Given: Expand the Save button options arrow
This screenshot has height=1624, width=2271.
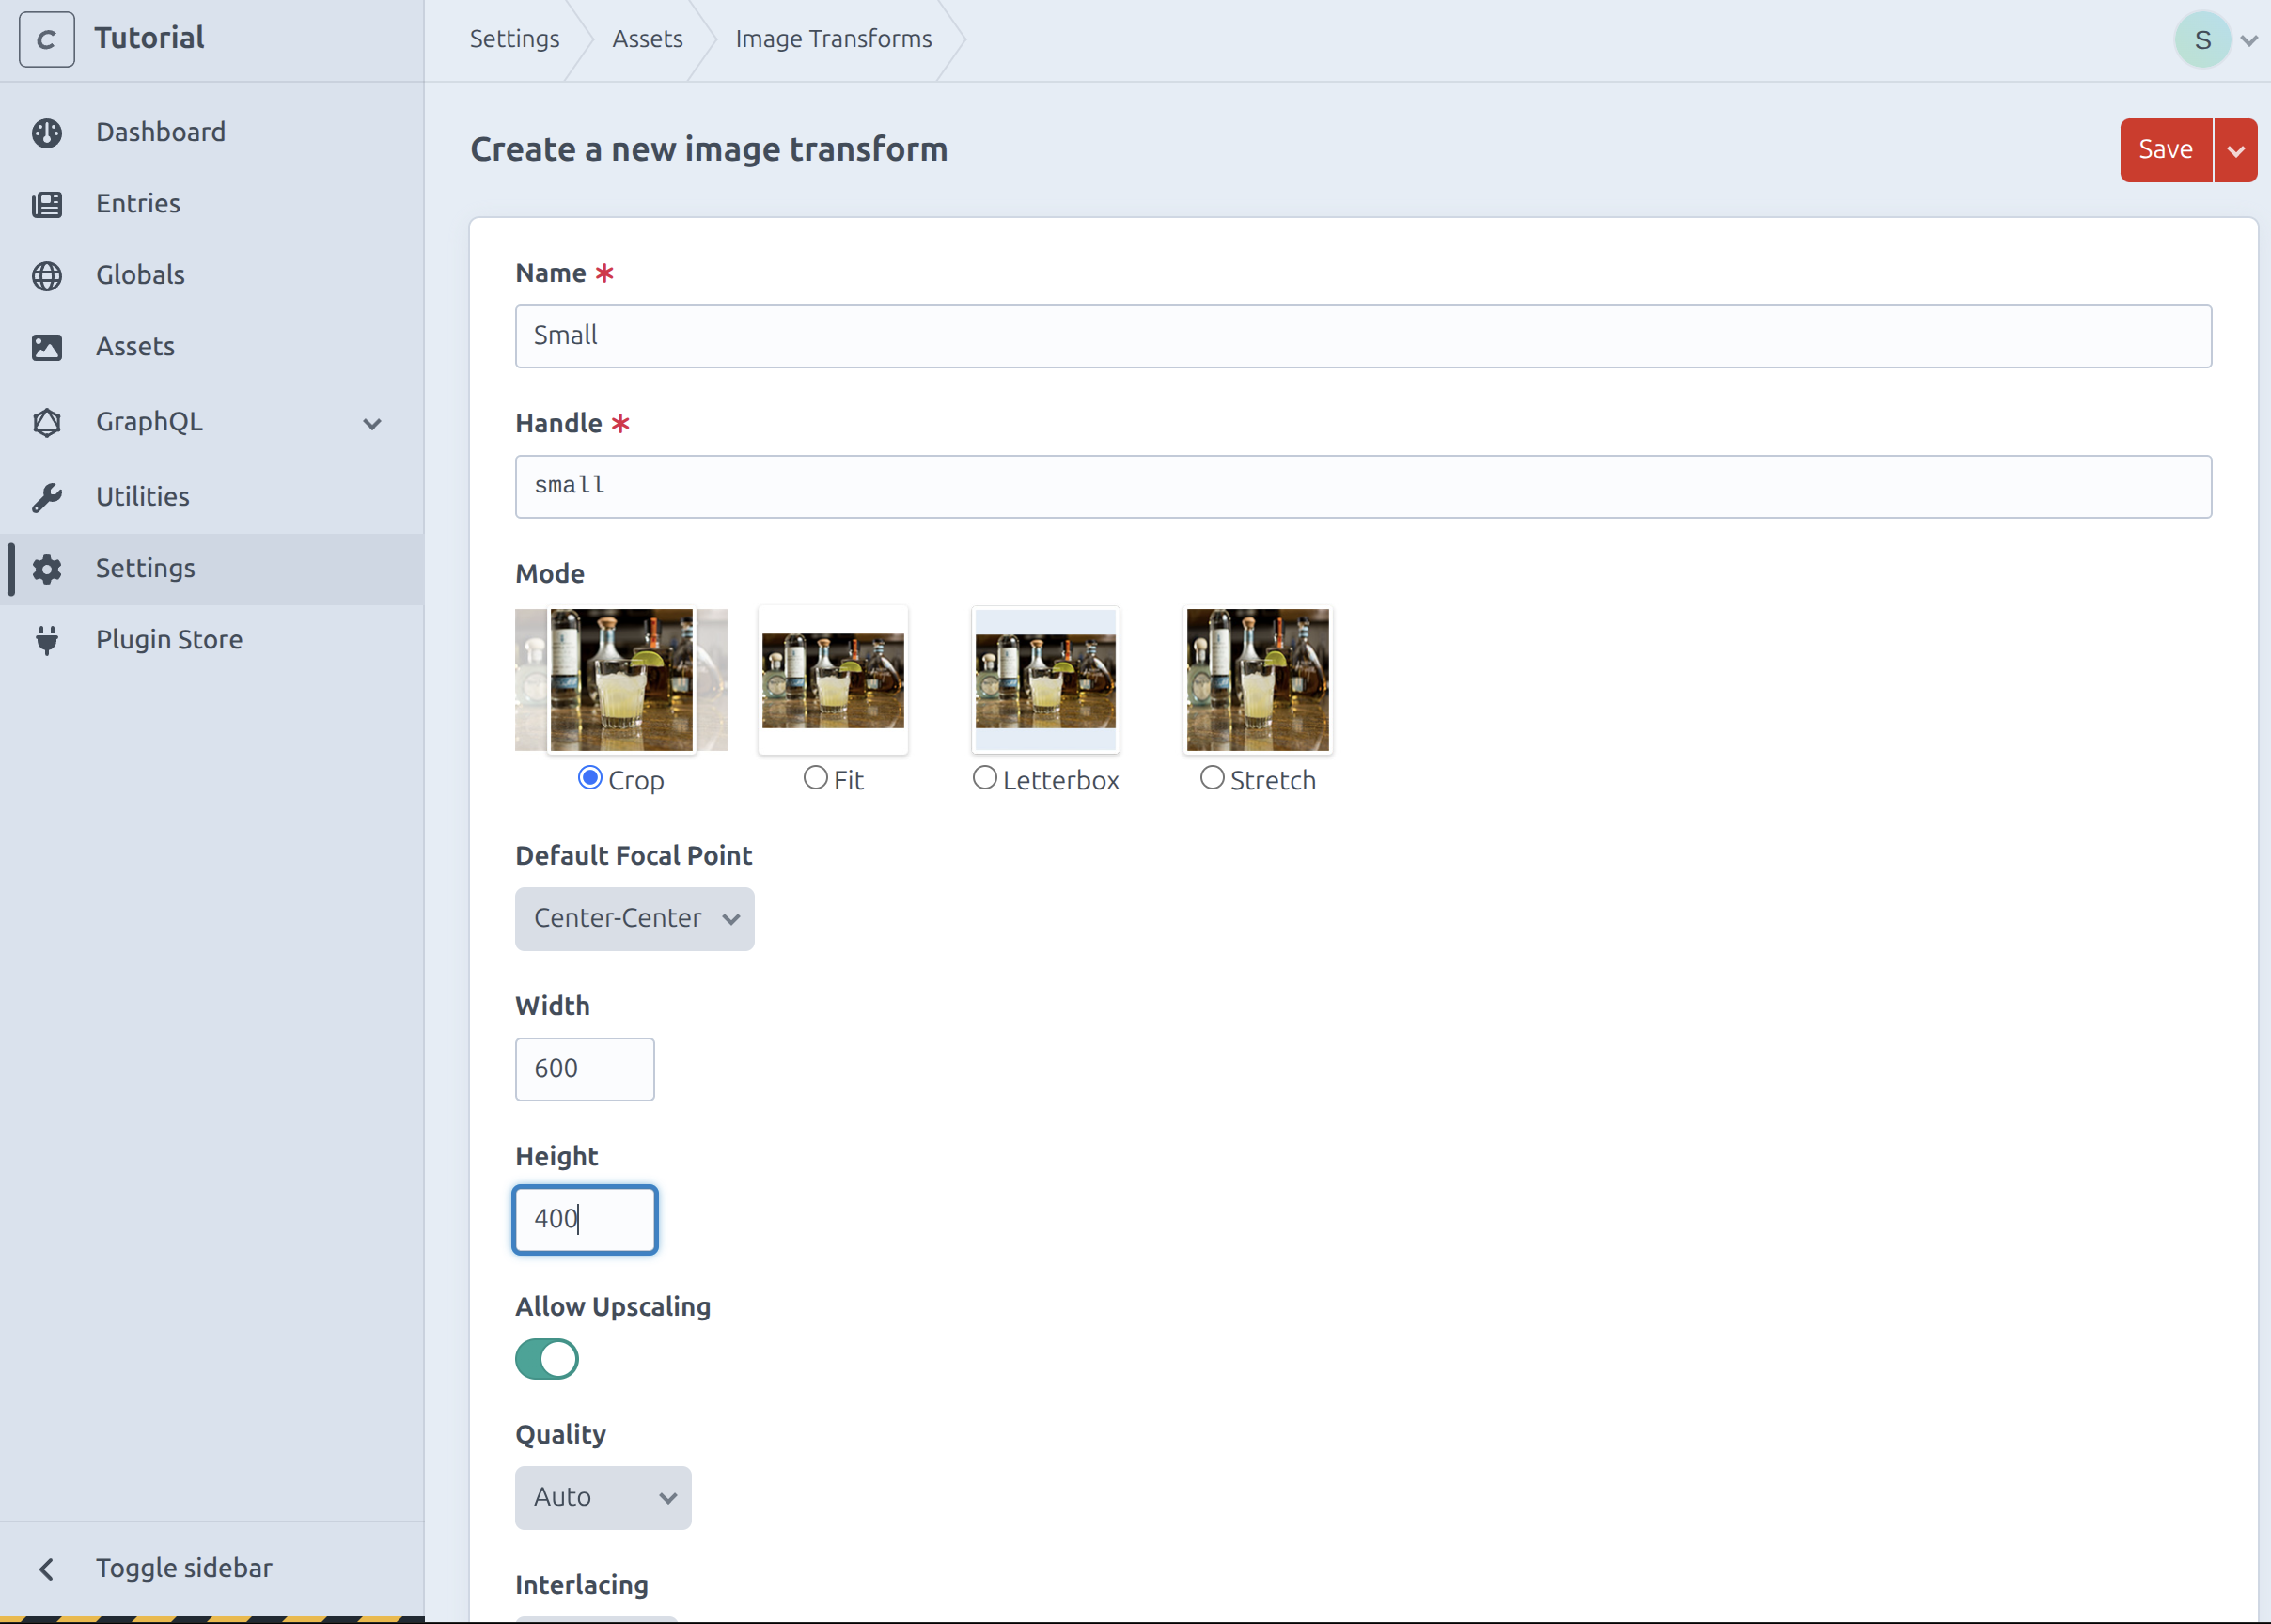Looking at the screenshot, I should [2236, 151].
